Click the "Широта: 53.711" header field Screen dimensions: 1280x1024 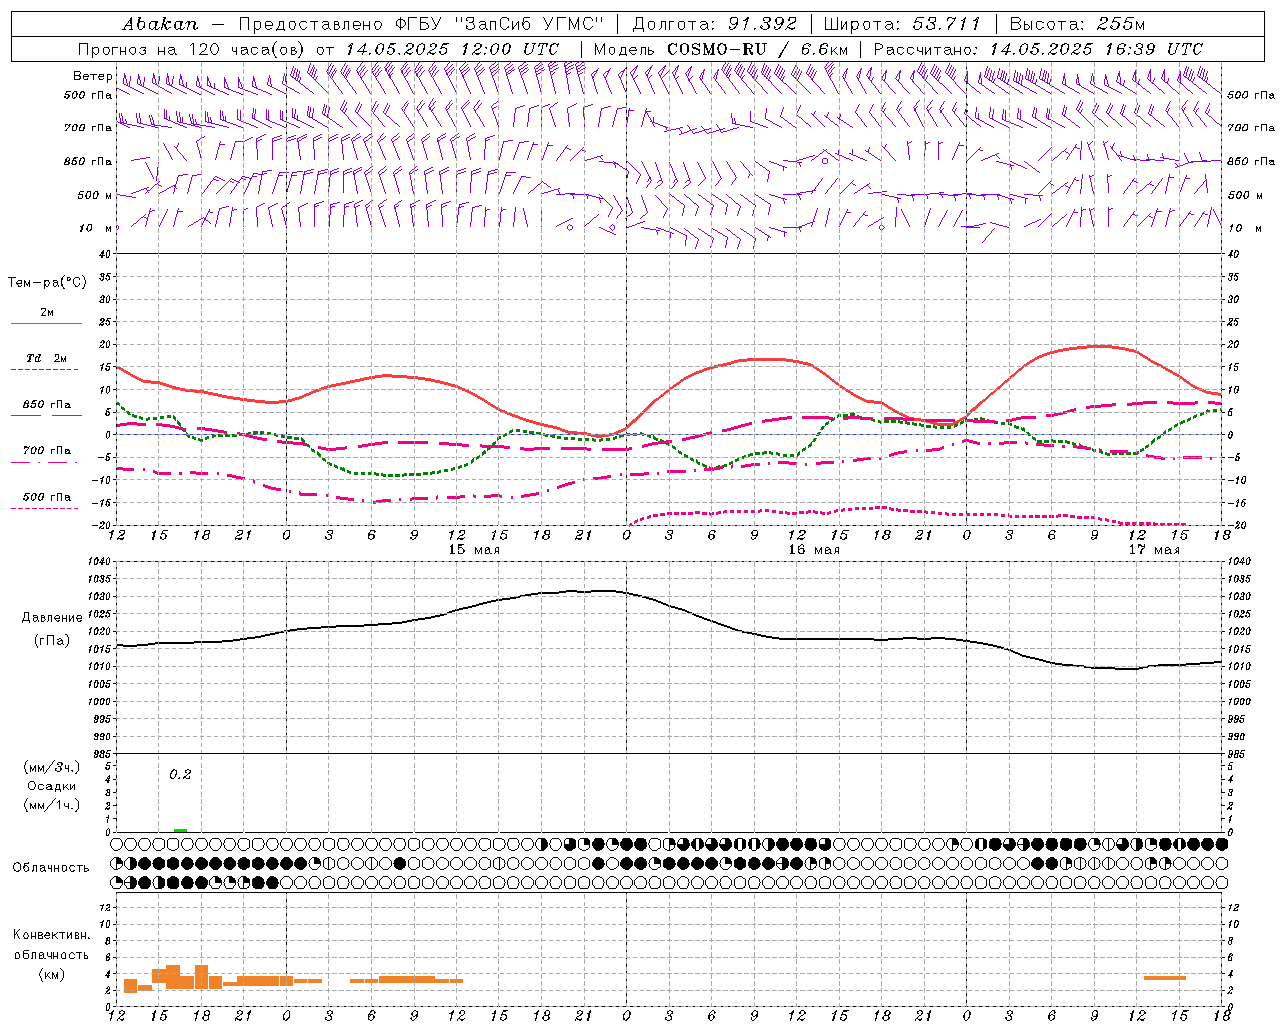pyautogui.click(x=902, y=24)
